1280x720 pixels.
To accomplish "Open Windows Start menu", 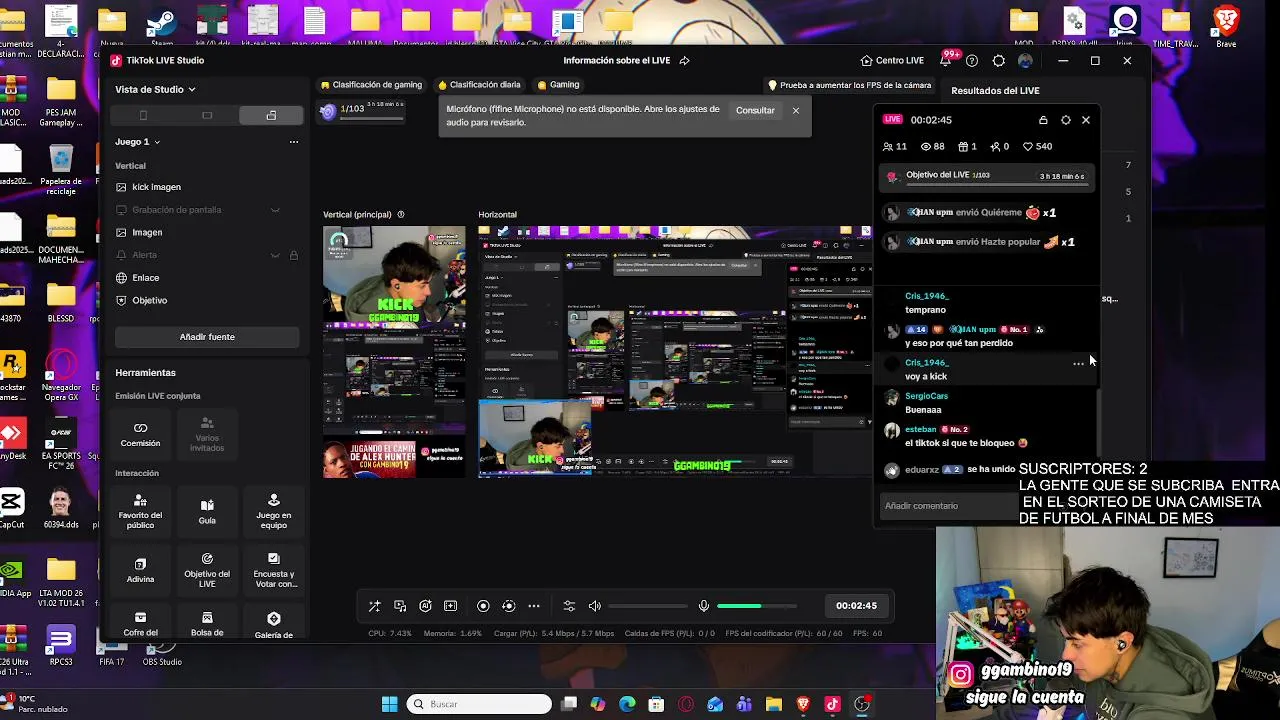I will (x=390, y=704).
